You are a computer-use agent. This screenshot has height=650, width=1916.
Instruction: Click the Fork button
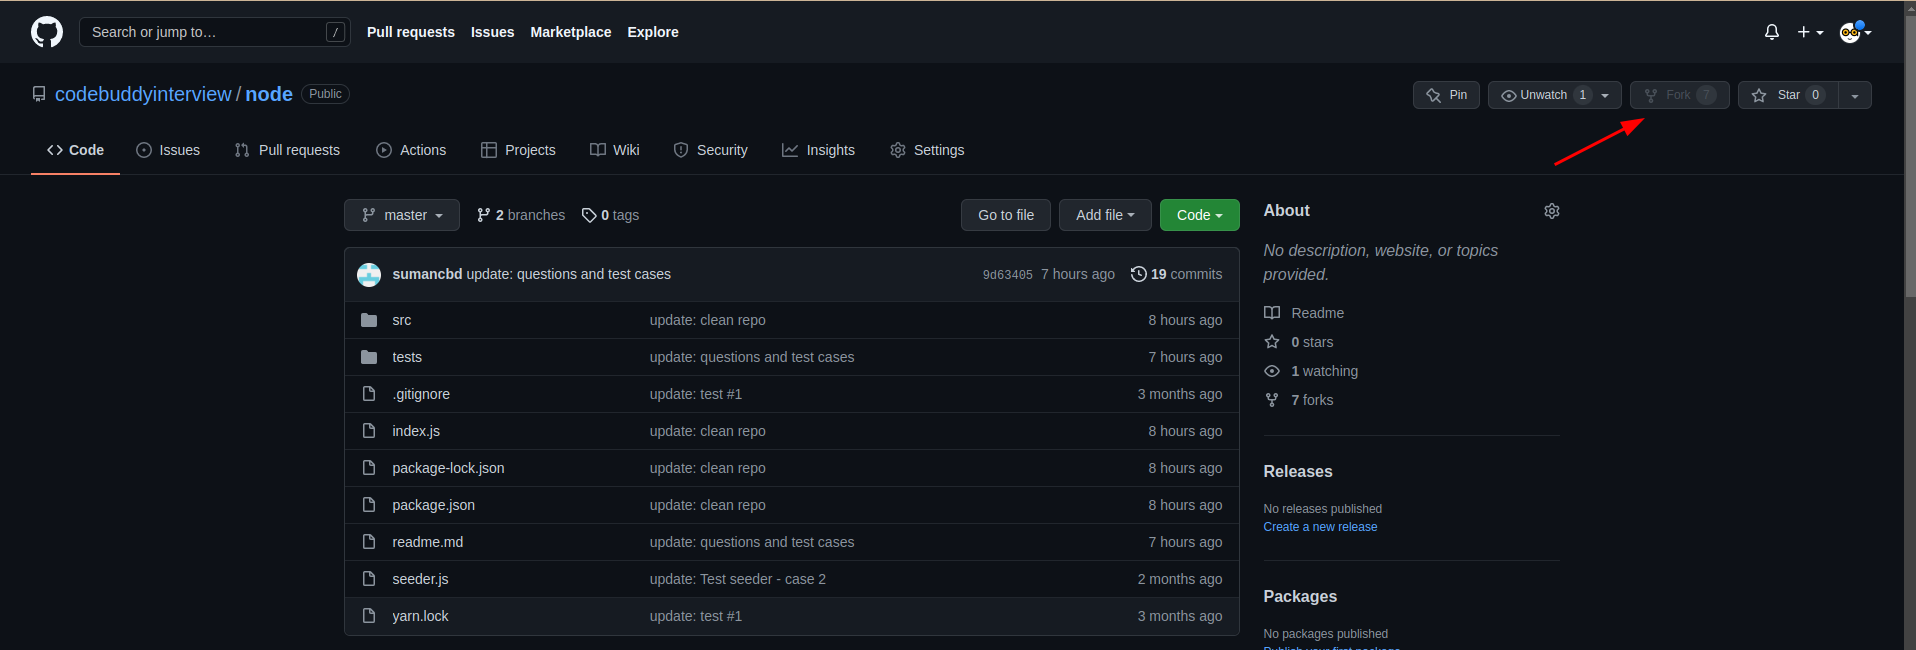pyautogui.click(x=1679, y=95)
